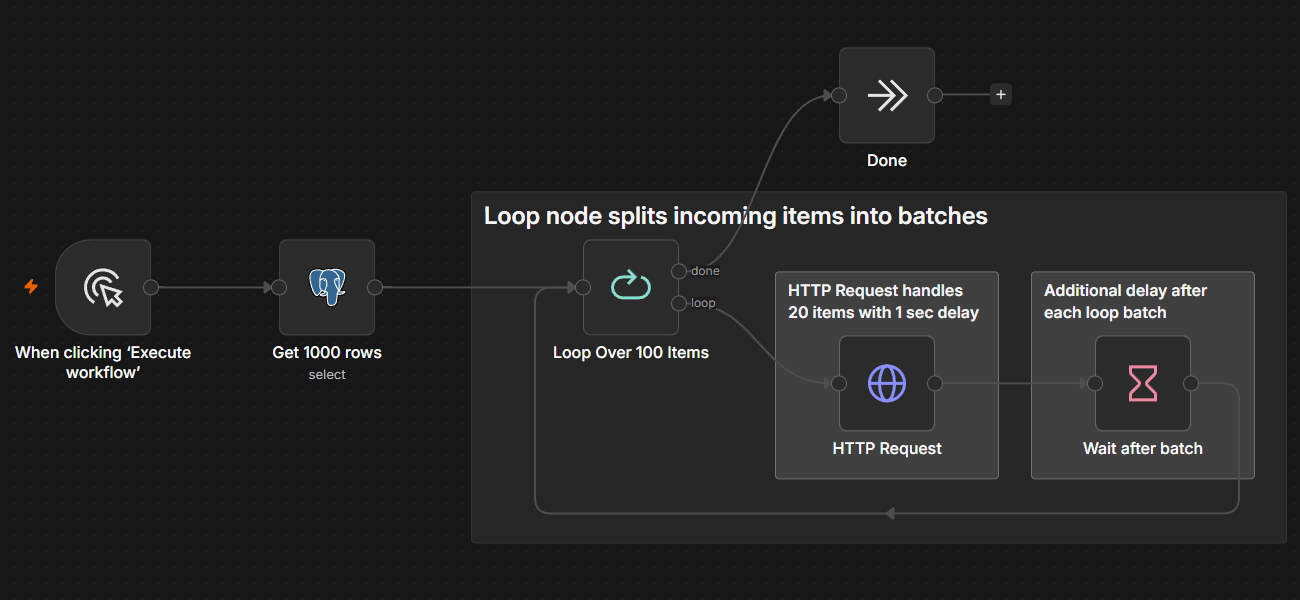Select the Loop Over Items node icon

point(631,287)
